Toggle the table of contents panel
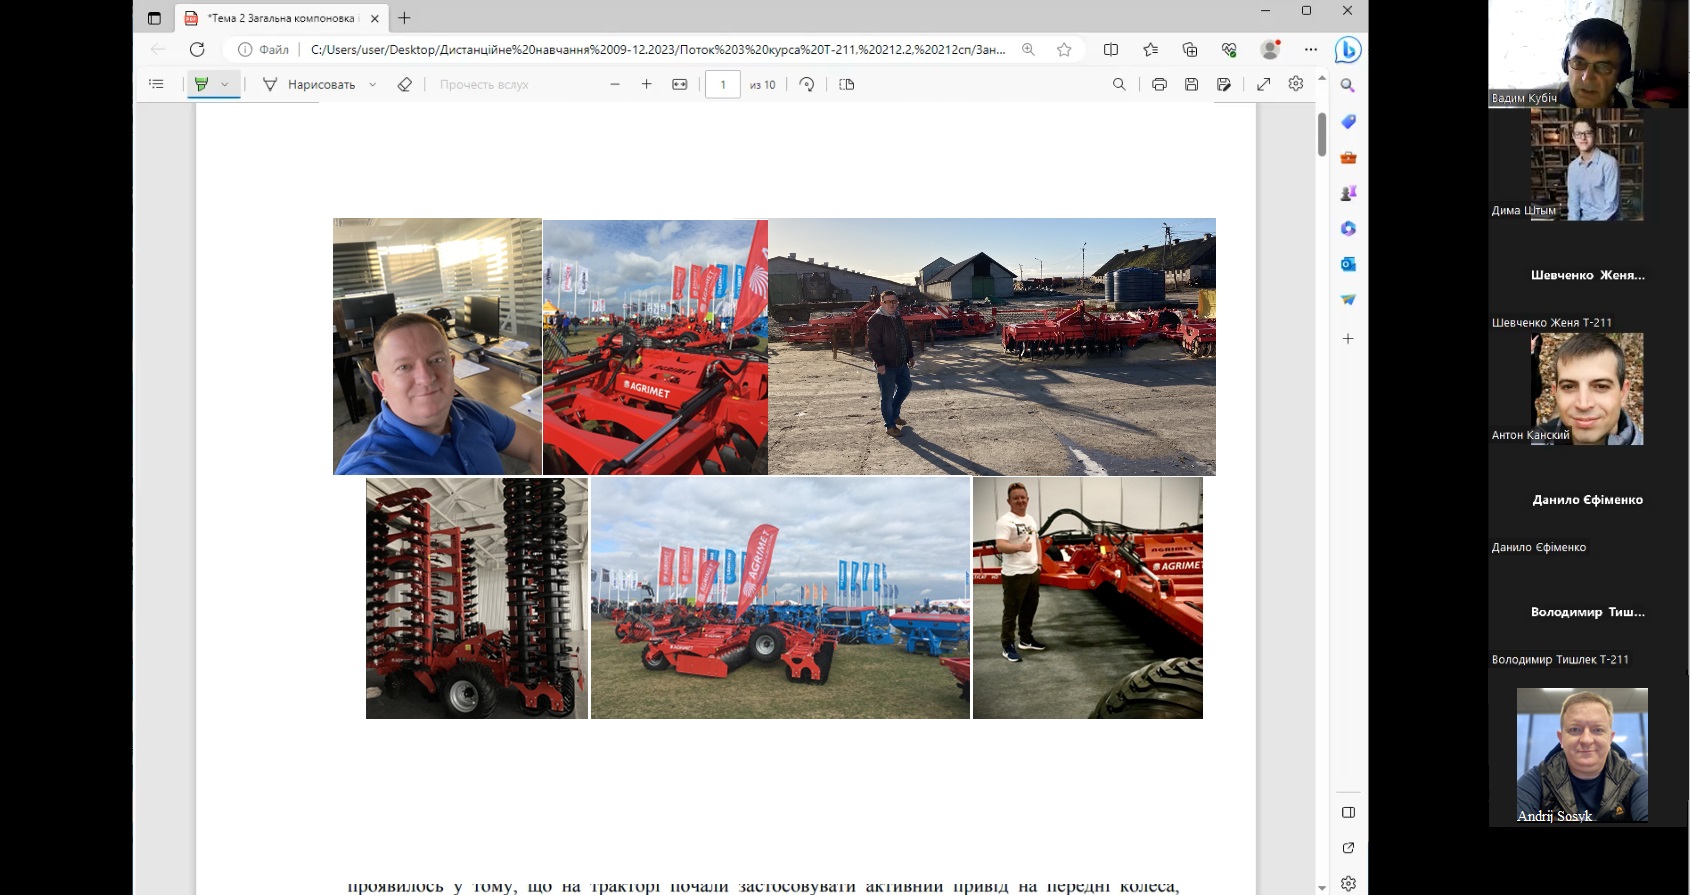Viewport: 1690px width, 895px height. coord(156,84)
